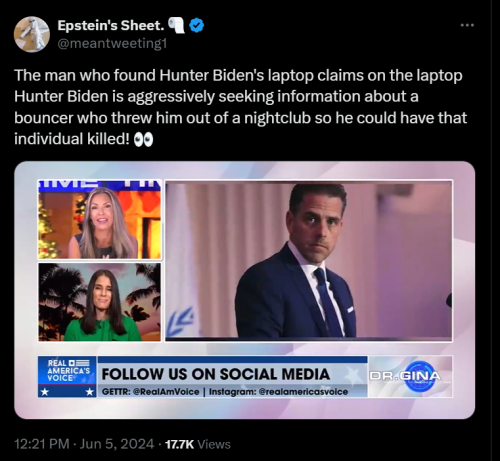
Task: Click the Epstein's Sheet display name
Action: [x=111, y=25]
